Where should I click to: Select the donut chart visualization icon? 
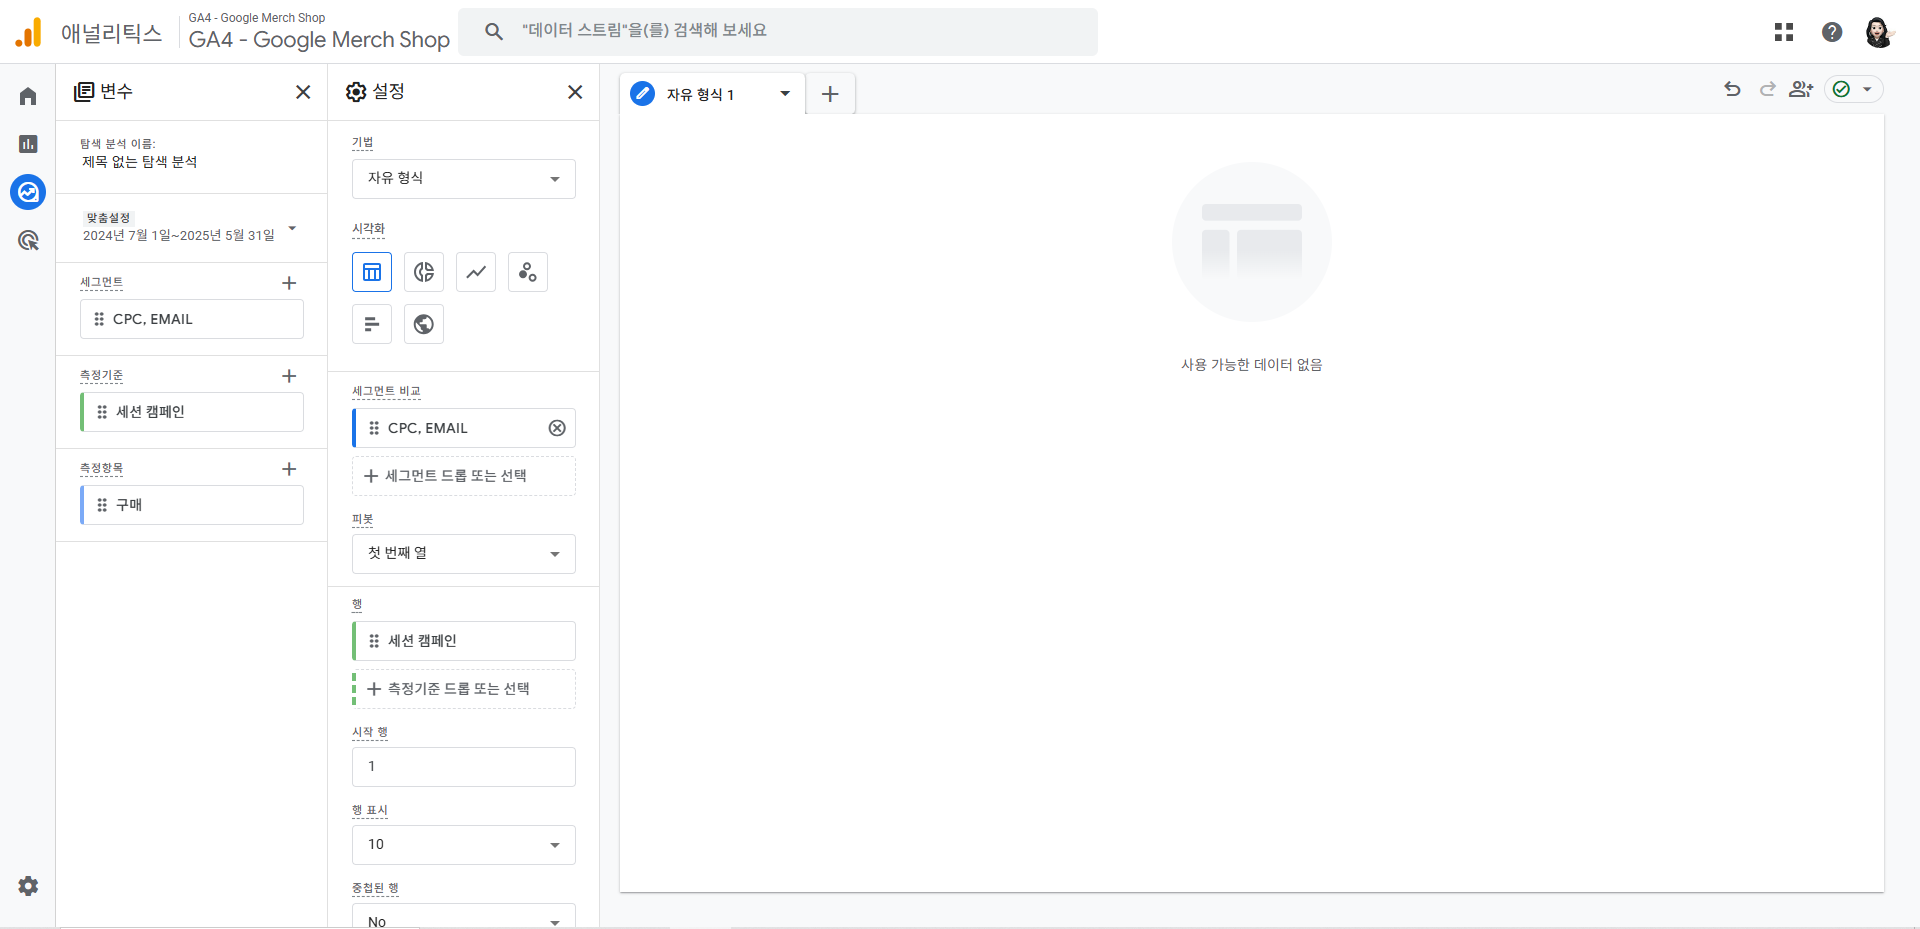(424, 272)
